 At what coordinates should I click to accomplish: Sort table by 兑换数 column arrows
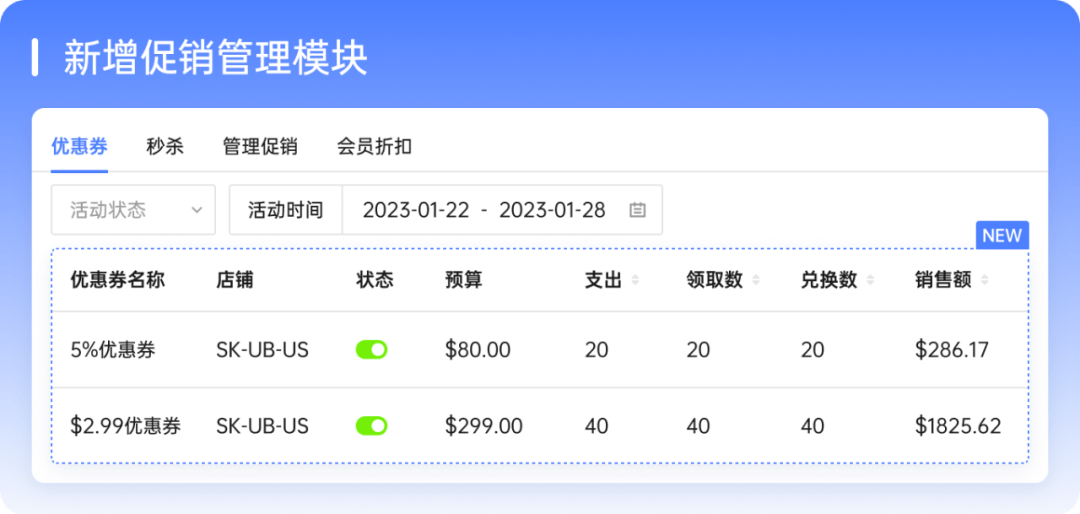tap(870, 281)
